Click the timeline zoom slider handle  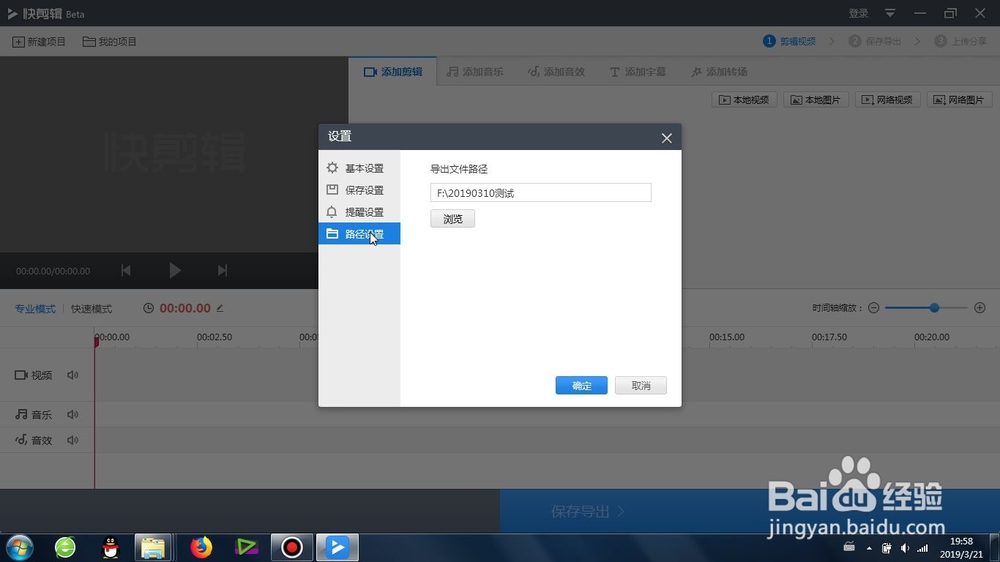934,308
